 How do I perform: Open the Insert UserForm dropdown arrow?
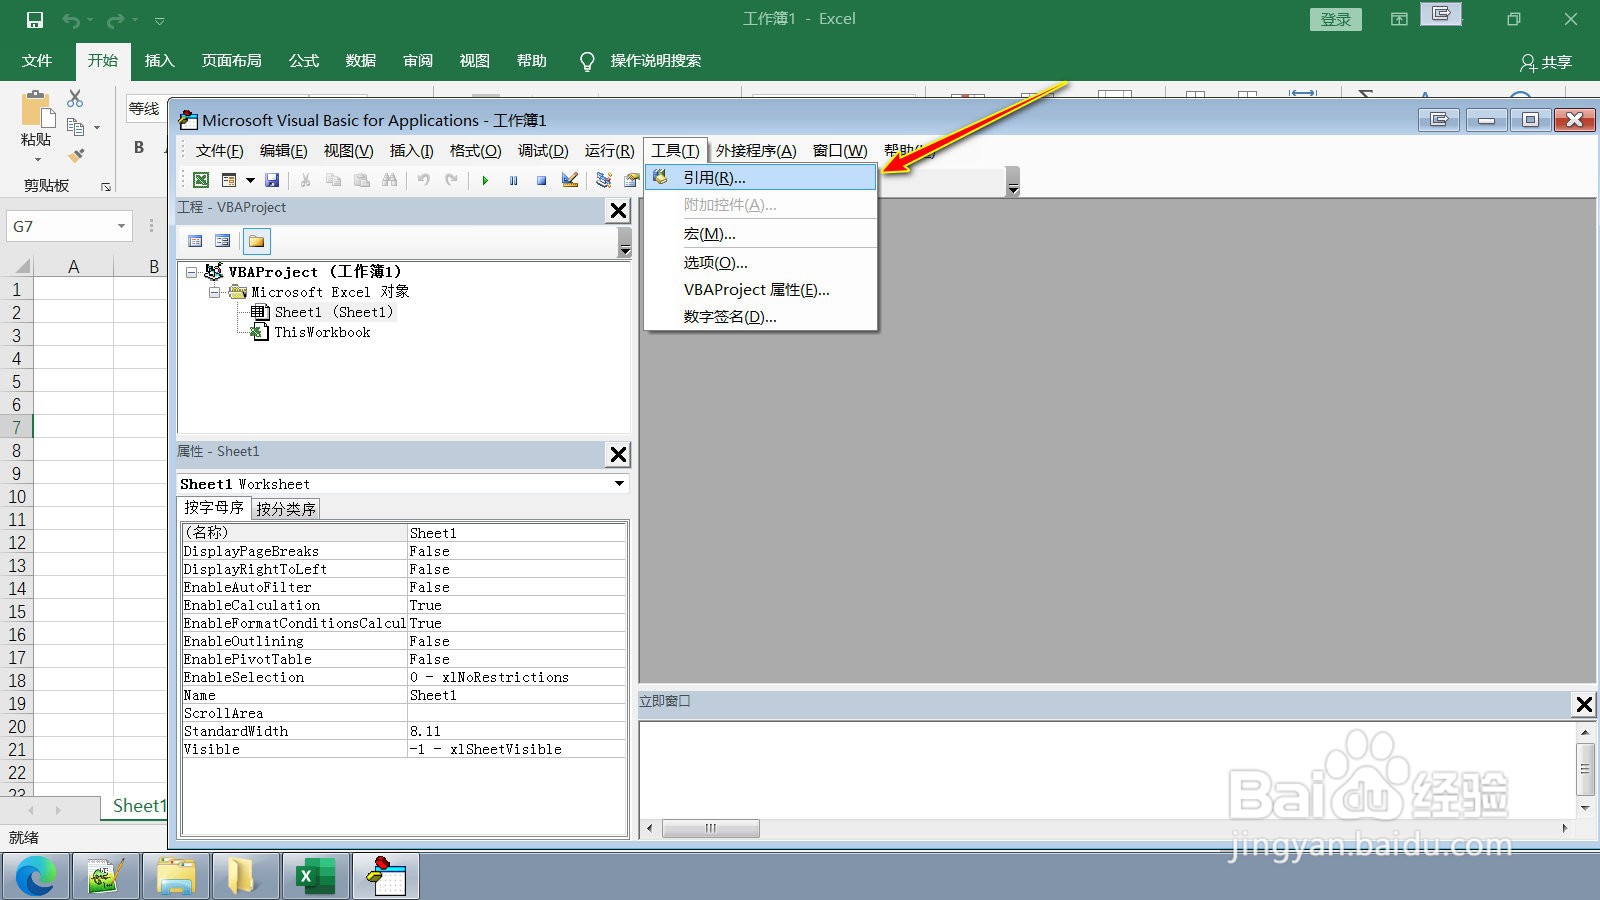[x=250, y=180]
